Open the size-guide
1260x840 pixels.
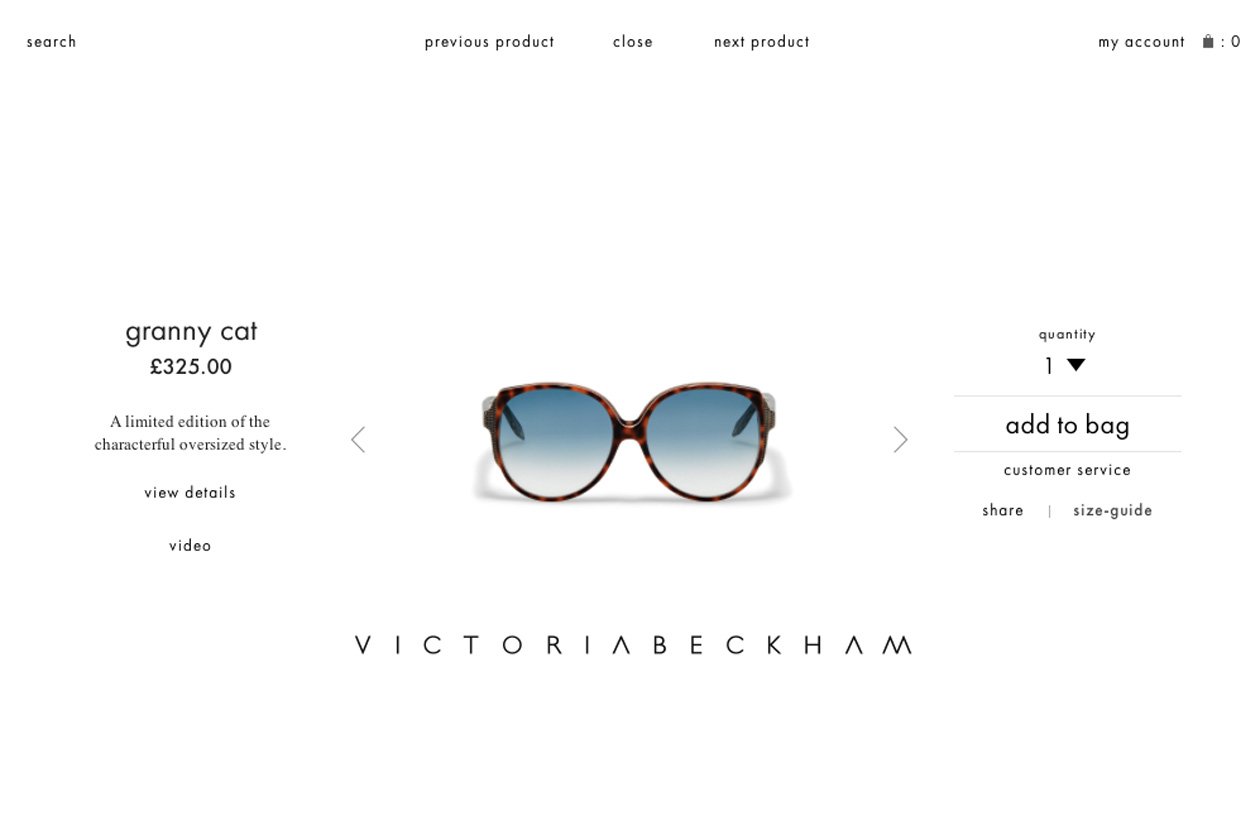click(x=1113, y=511)
